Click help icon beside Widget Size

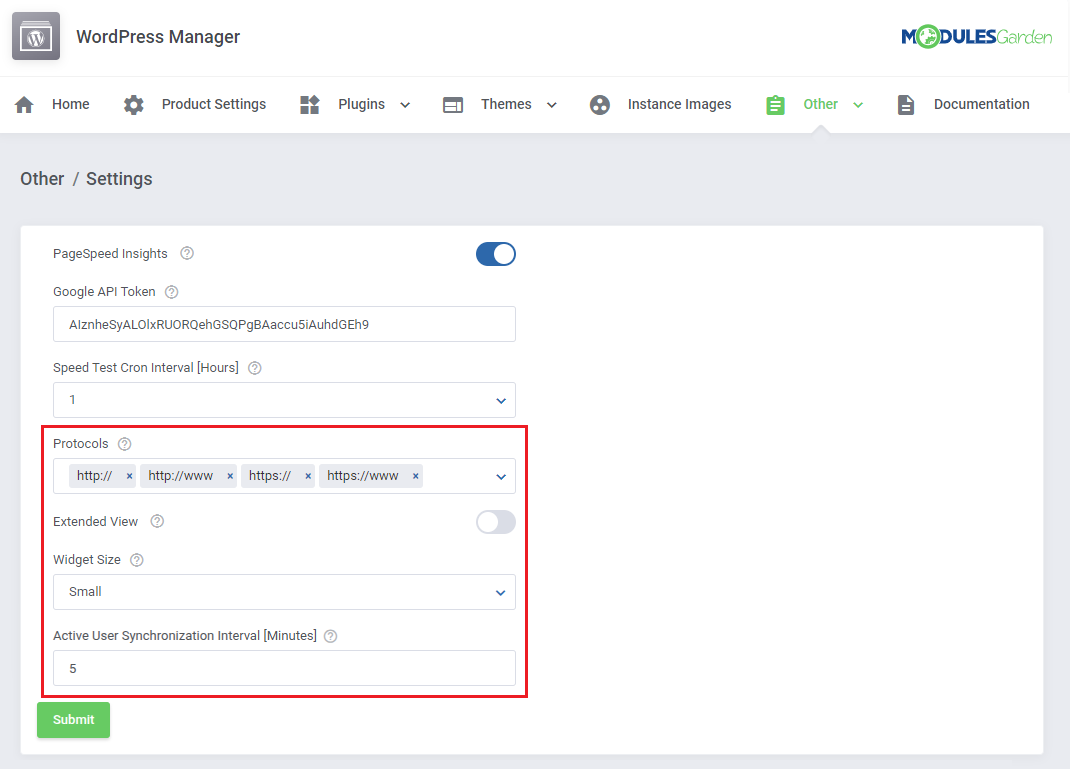click(x=136, y=560)
